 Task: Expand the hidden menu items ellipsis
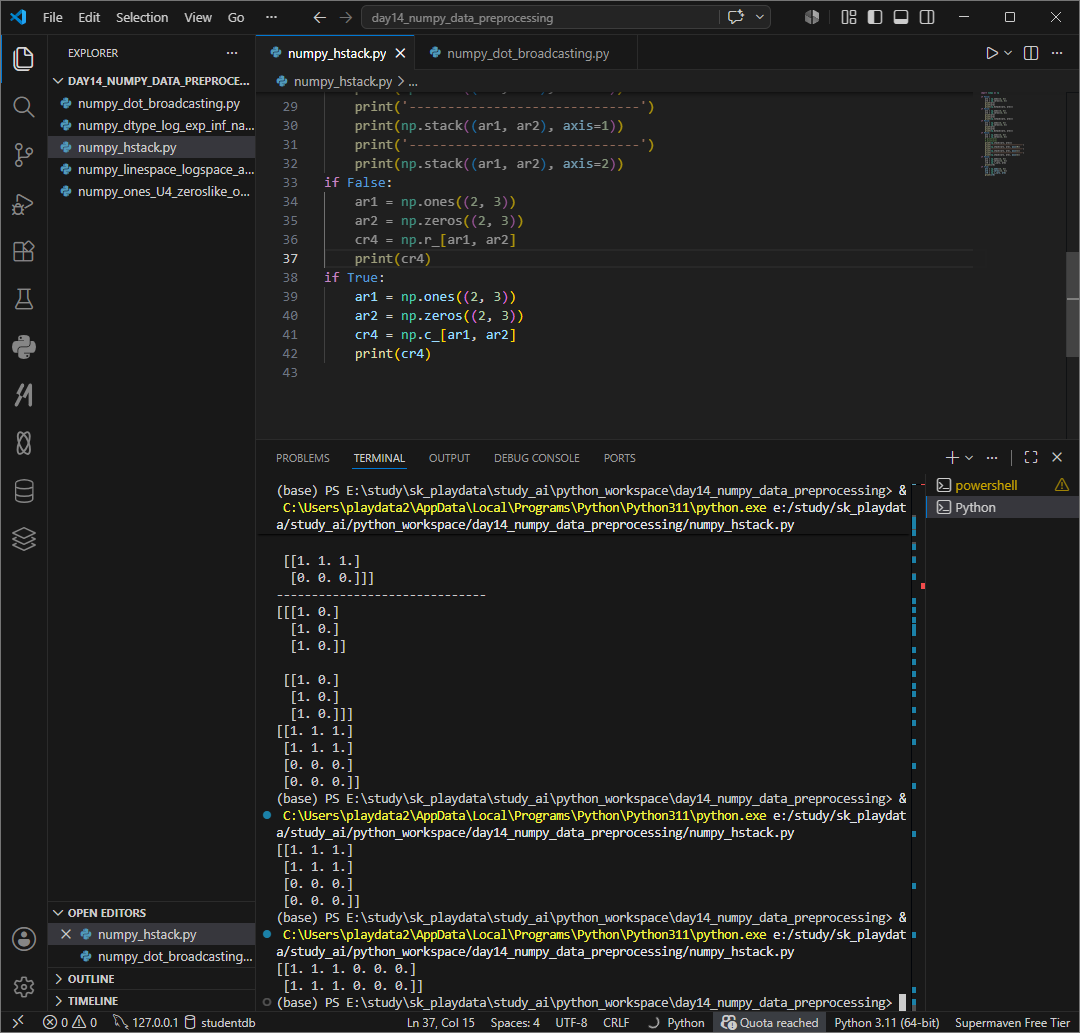[x=271, y=17]
